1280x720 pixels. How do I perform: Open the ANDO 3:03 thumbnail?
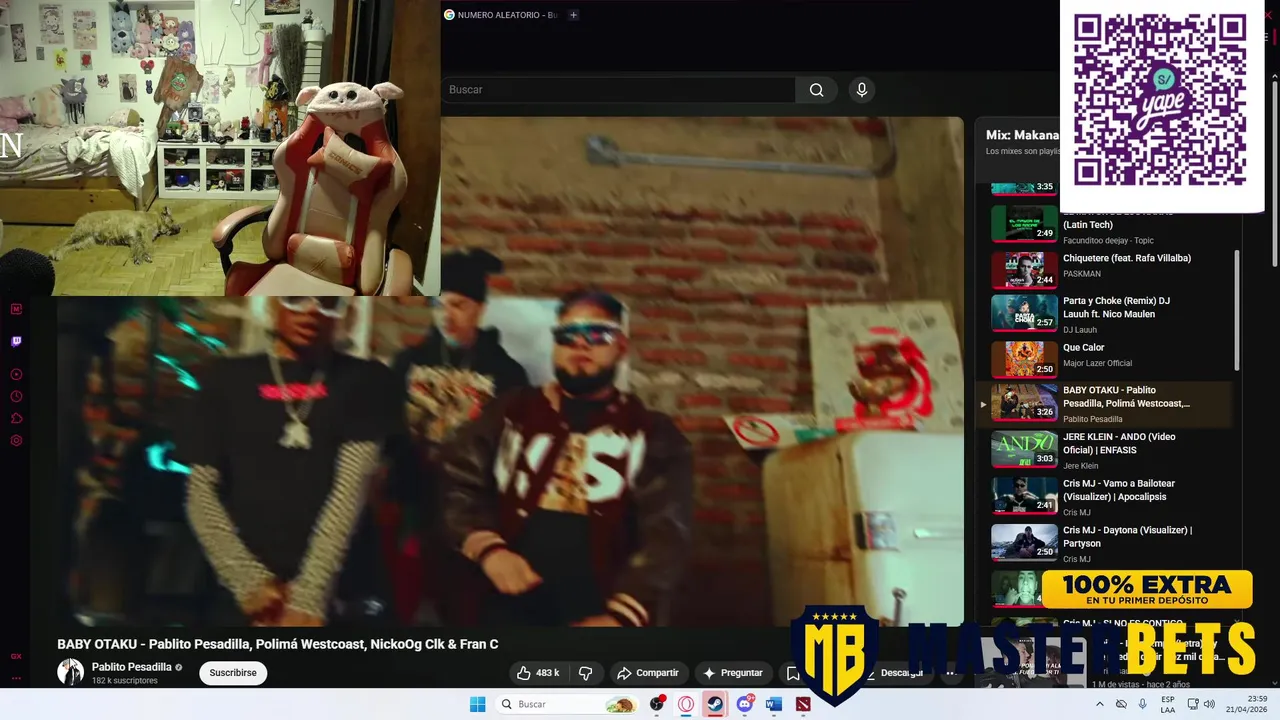[x=1024, y=450]
